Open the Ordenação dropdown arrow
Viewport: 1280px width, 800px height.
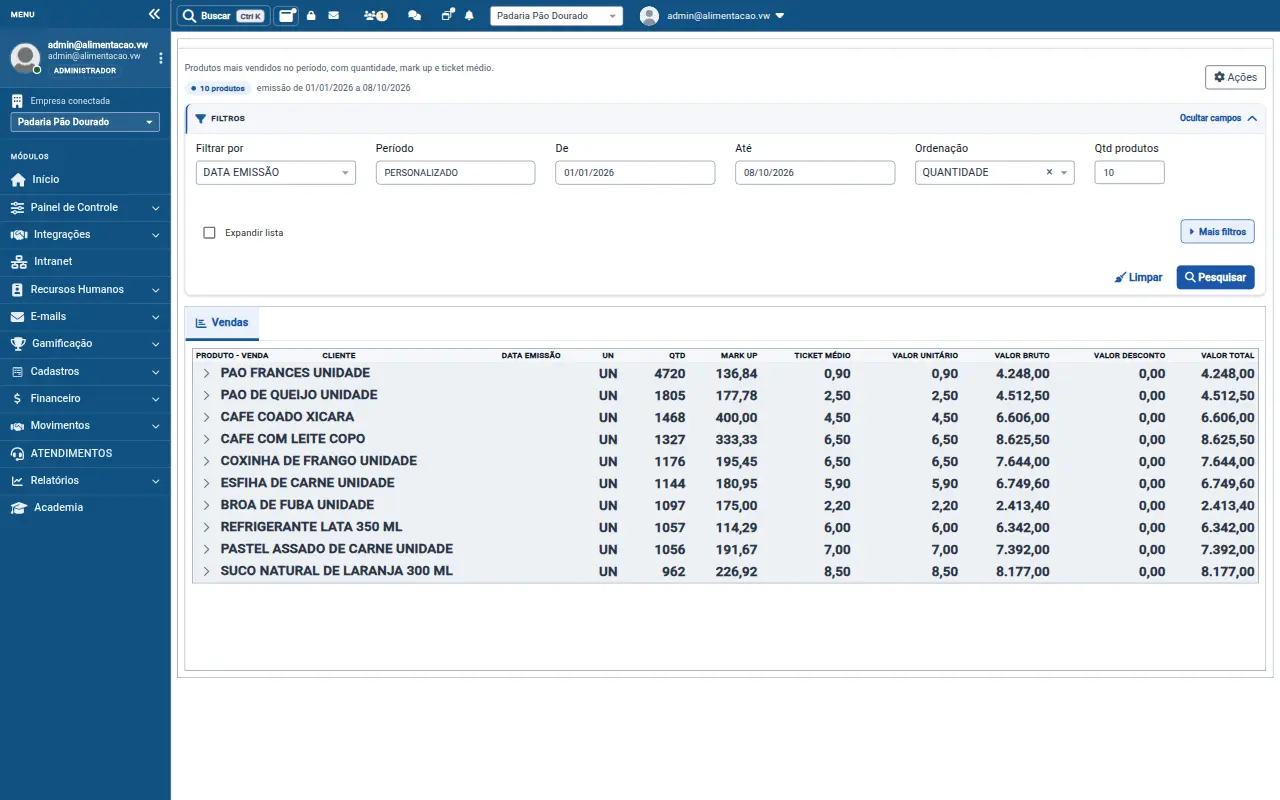tap(1064, 173)
